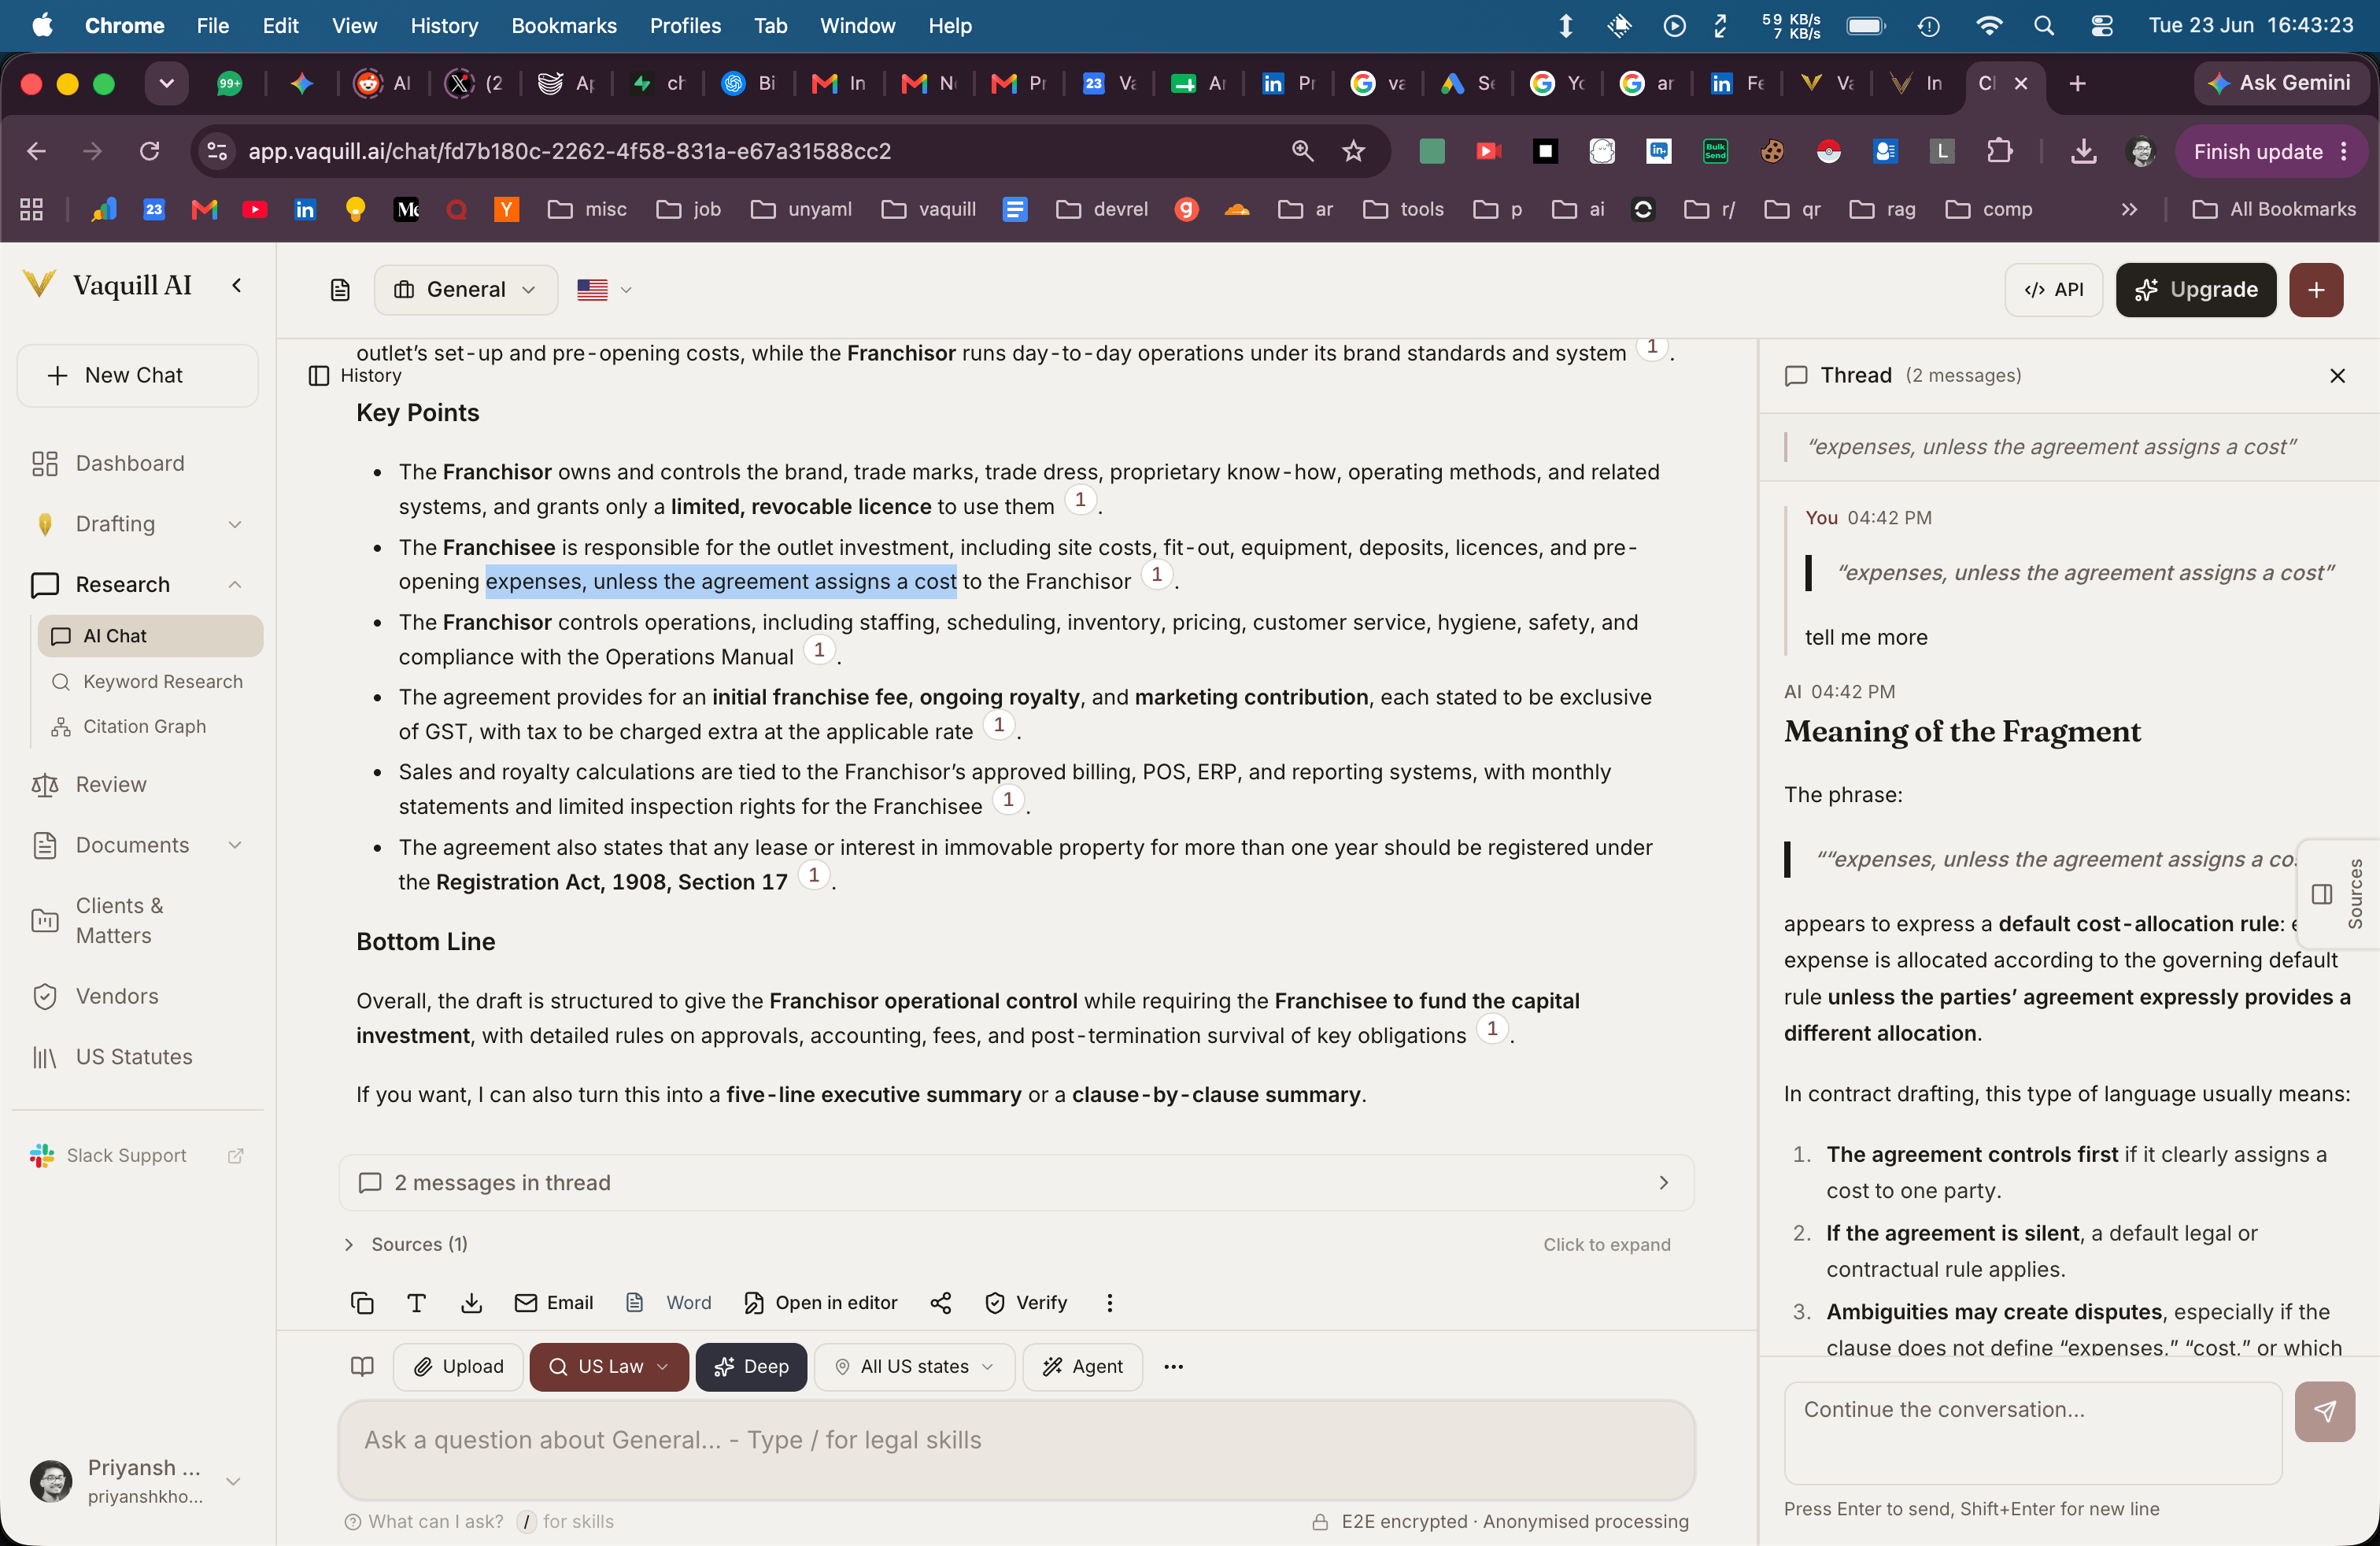This screenshot has height=1546, width=2380.
Task: Collapse the Vaquill AI sidebar
Action: tap(237, 286)
